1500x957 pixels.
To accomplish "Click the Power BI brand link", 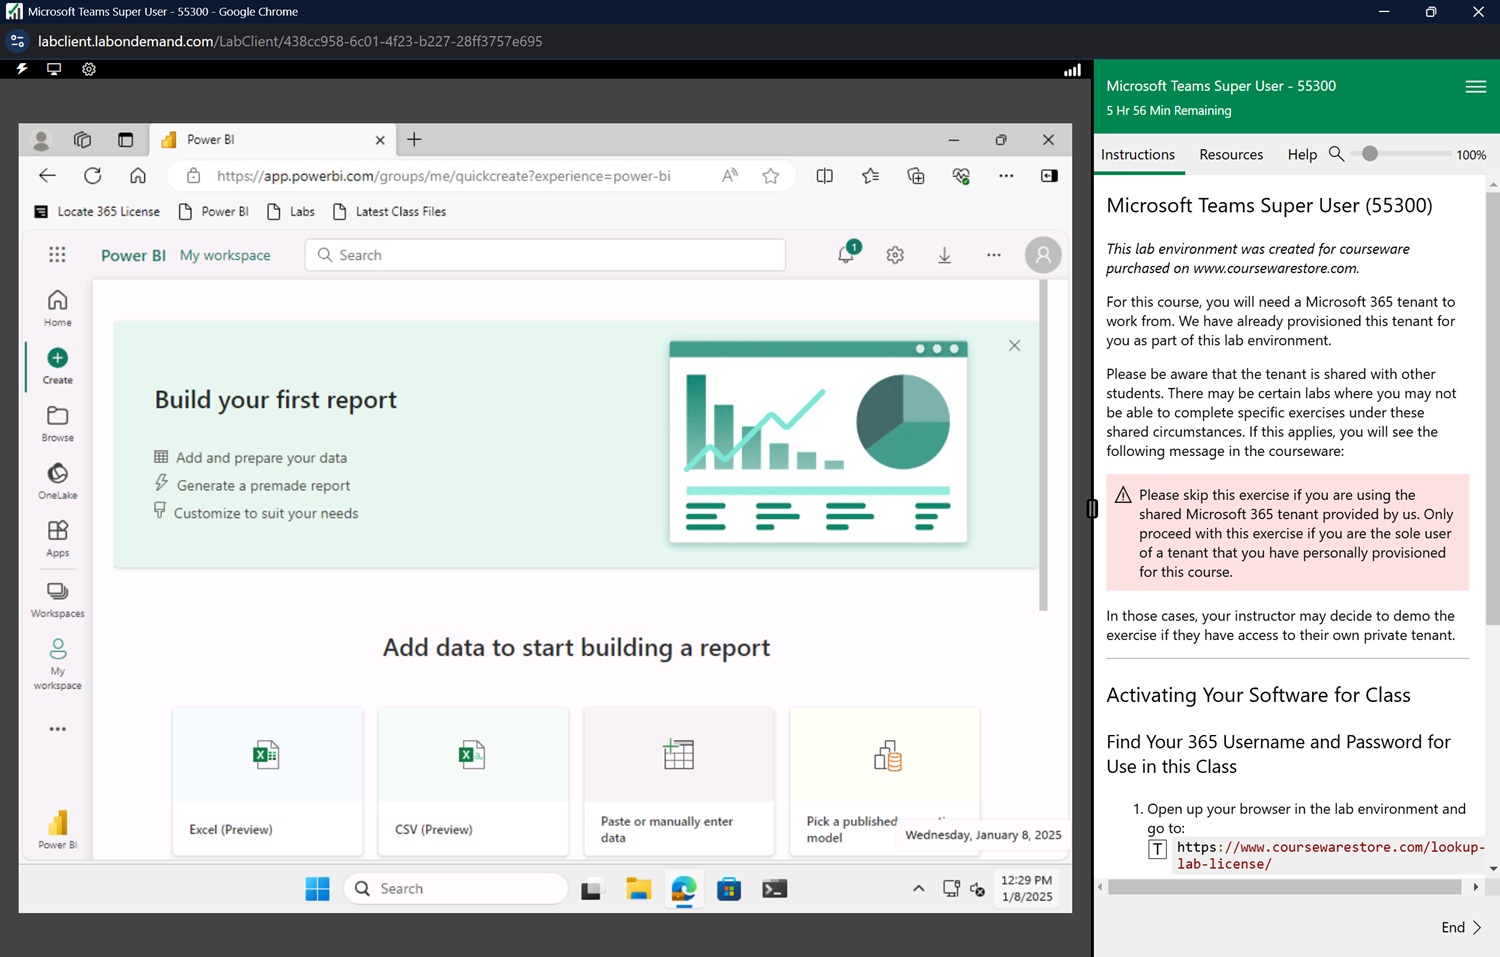I will (x=133, y=255).
